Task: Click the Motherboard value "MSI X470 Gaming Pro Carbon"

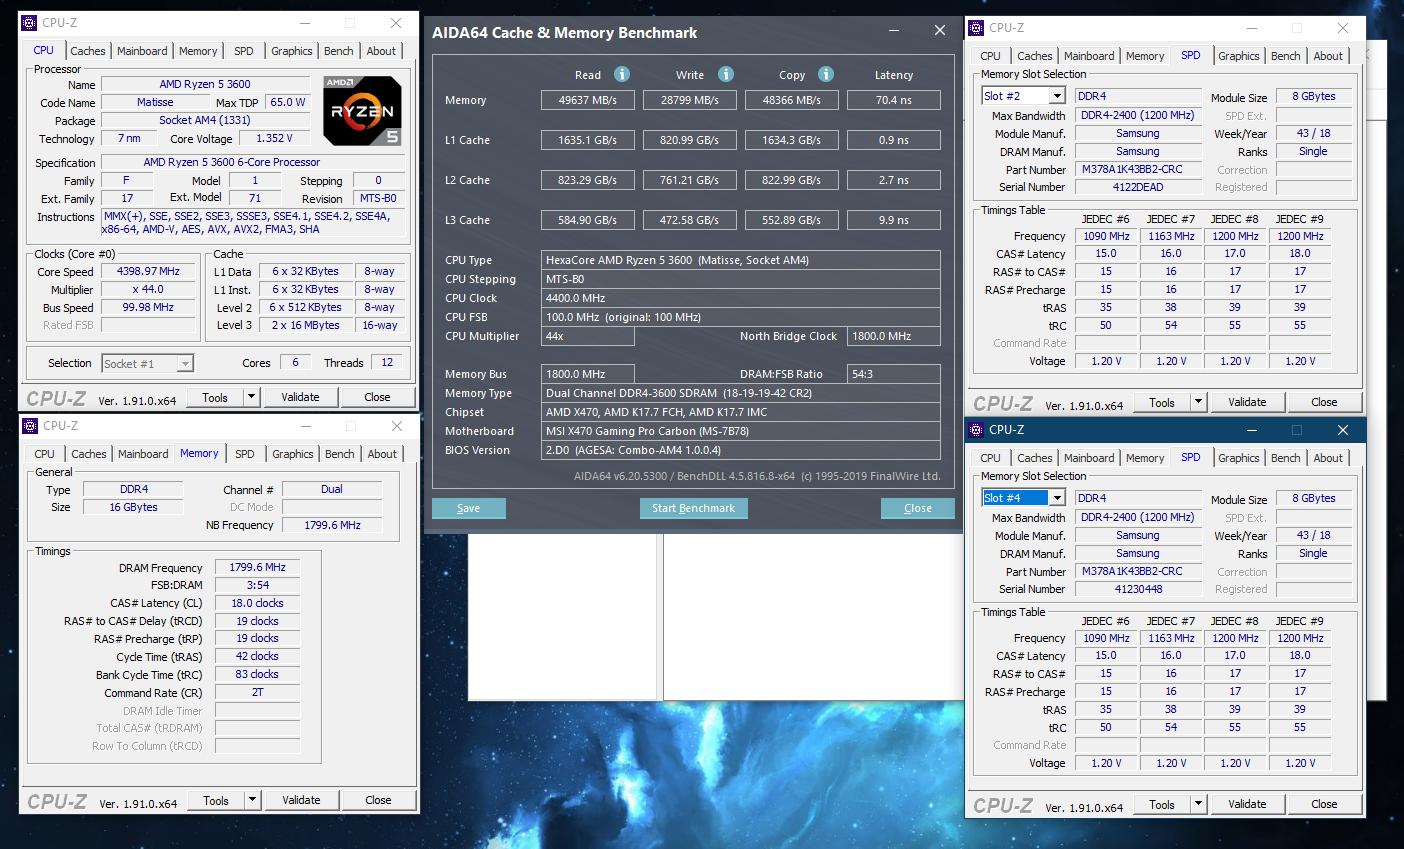Action: click(x=741, y=431)
